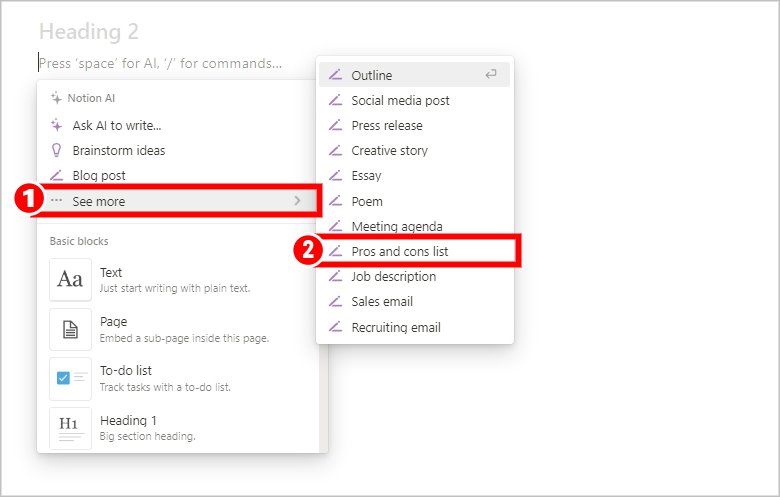Click the 'Press space for AI' text line
This screenshot has width=780, height=497.
(160, 64)
